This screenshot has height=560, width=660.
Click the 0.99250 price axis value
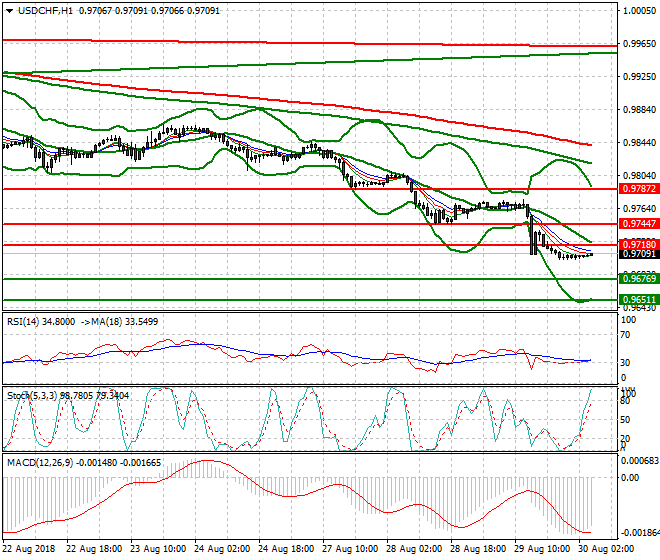[639, 77]
